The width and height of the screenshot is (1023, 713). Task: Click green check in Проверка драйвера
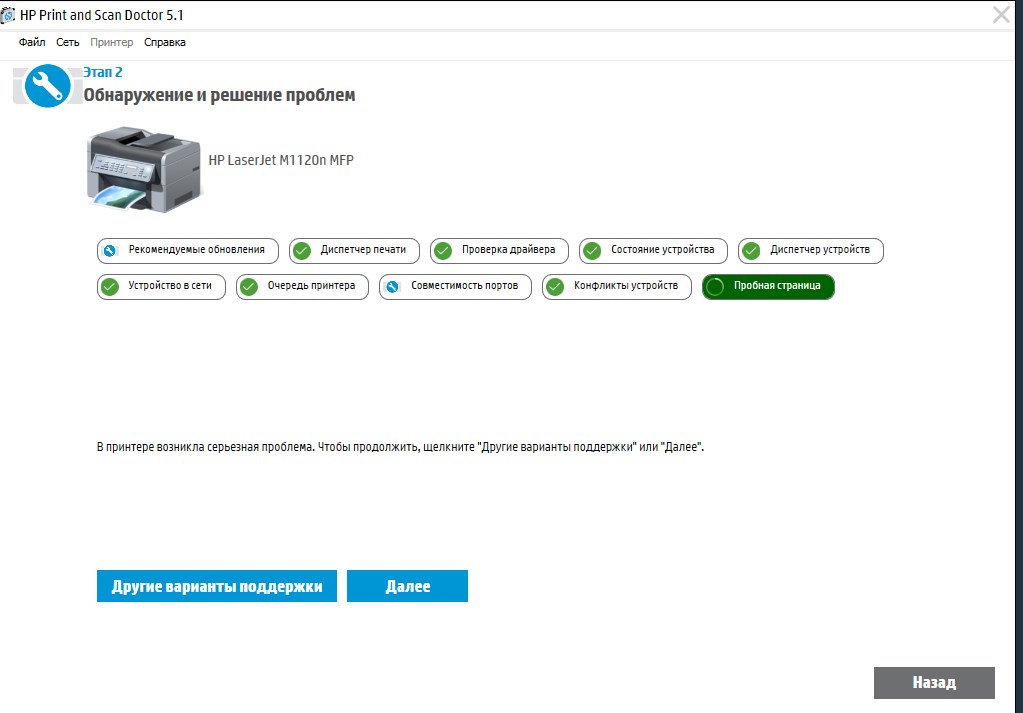click(443, 250)
